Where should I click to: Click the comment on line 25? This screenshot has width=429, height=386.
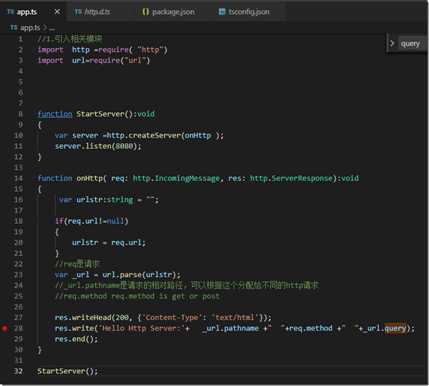point(137,296)
